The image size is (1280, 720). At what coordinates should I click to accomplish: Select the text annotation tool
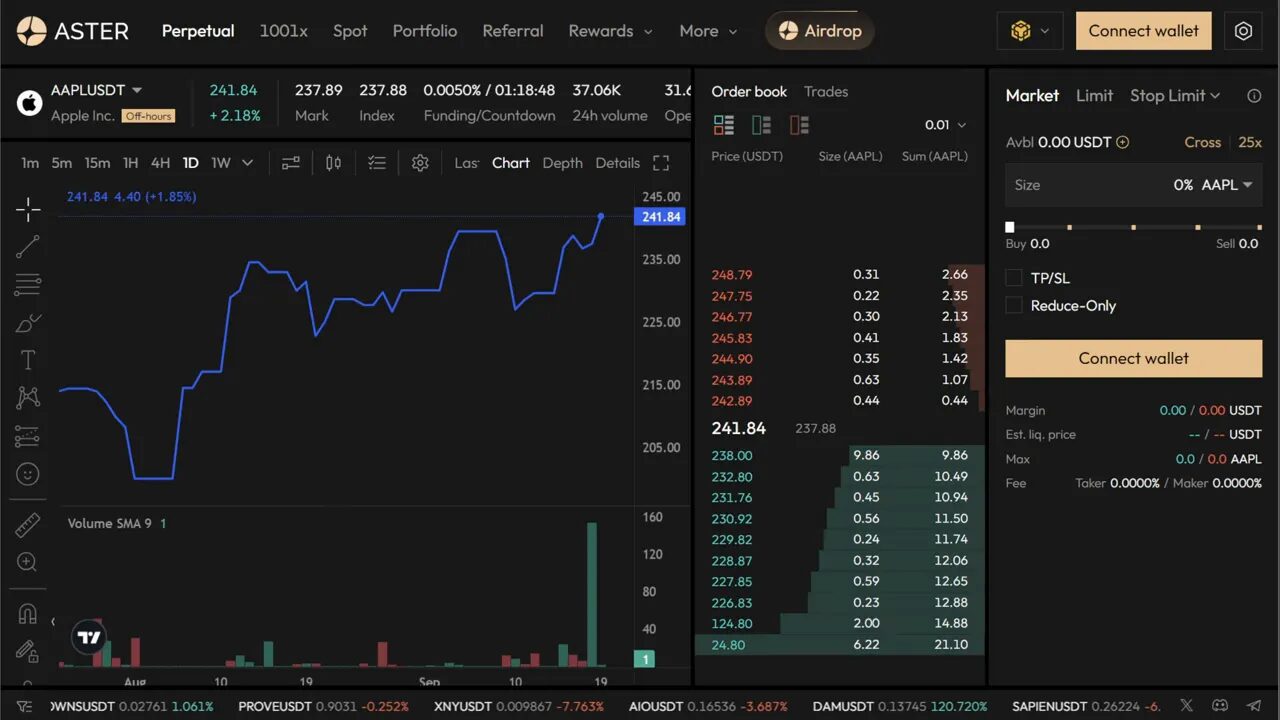27,361
